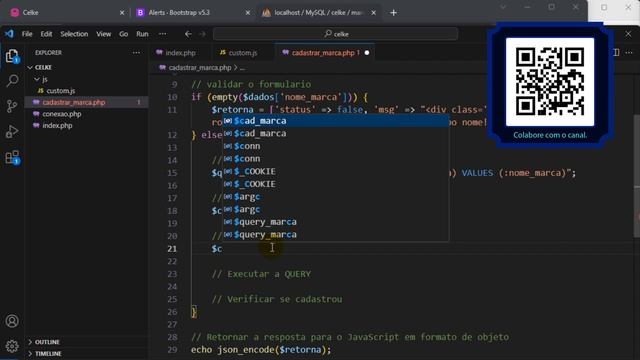Switch to the custom.js editor tab
The height and width of the screenshot is (360, 640).
point(242,53)
